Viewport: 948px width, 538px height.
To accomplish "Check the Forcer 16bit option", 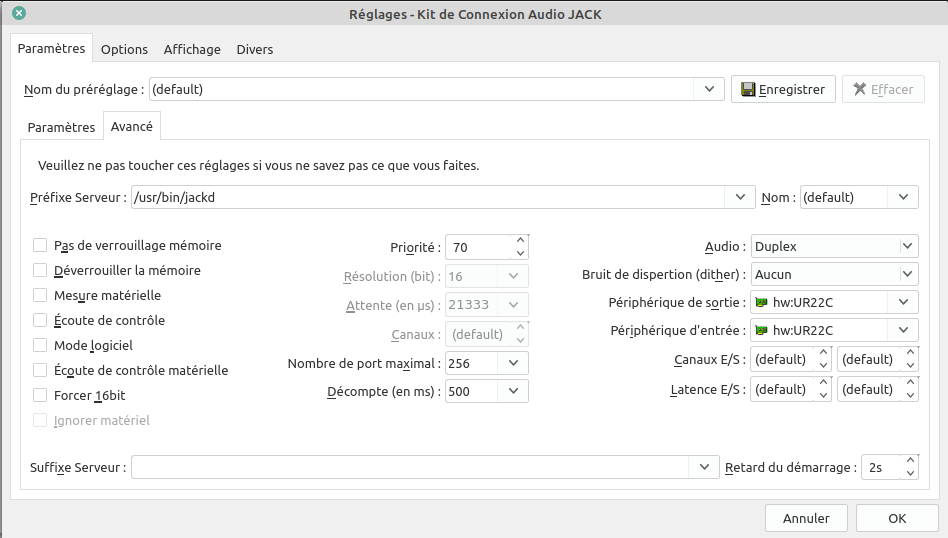I will 40,395.
